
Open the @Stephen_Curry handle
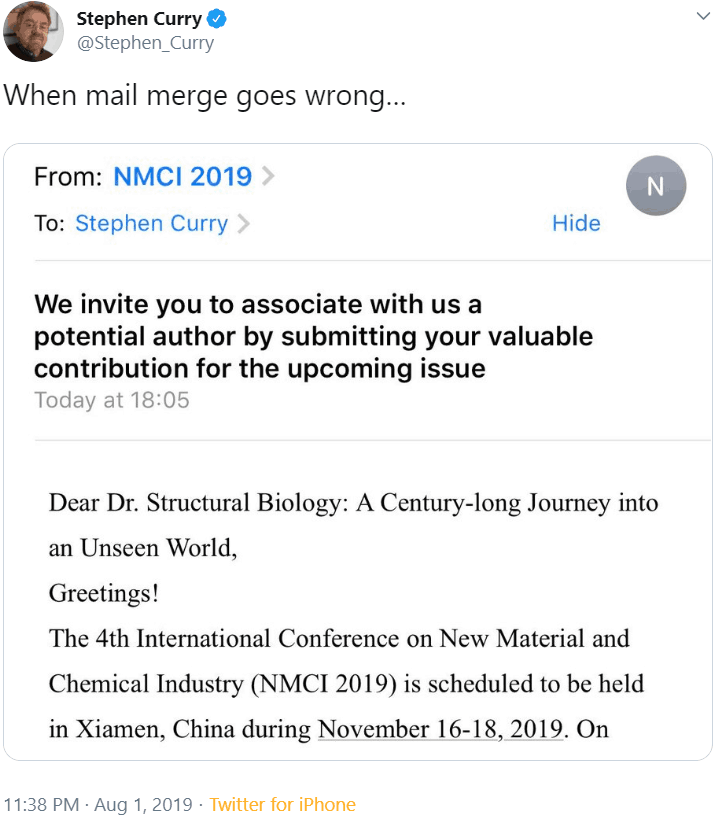145,43
